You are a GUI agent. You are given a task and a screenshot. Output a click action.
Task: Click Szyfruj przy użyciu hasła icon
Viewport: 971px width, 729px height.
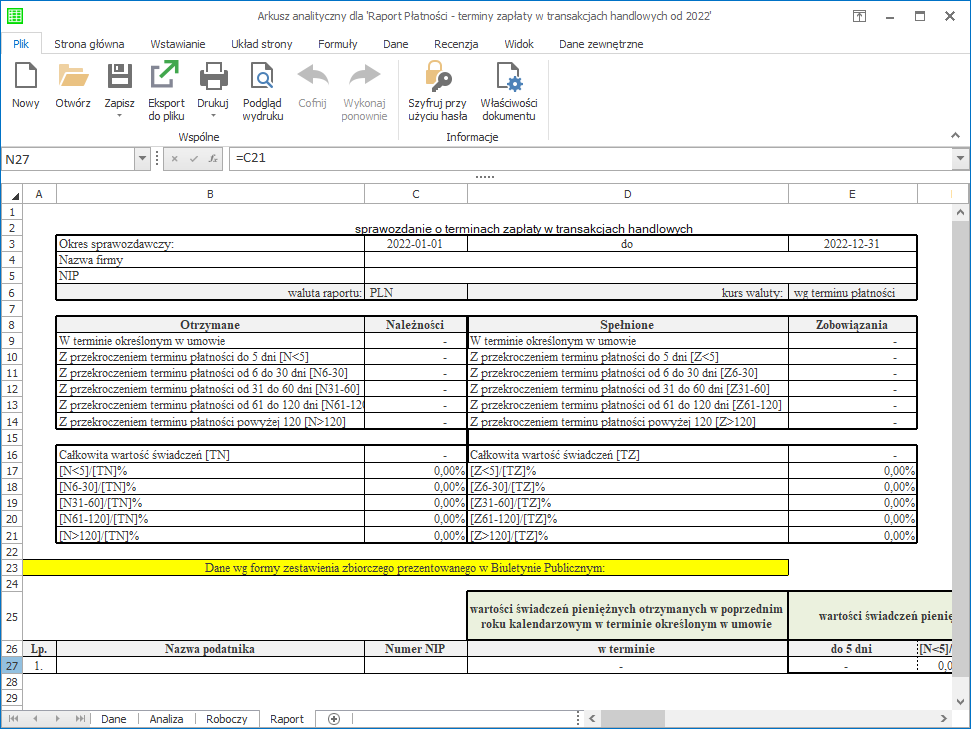pyautogui.click(x=437, y=77)
